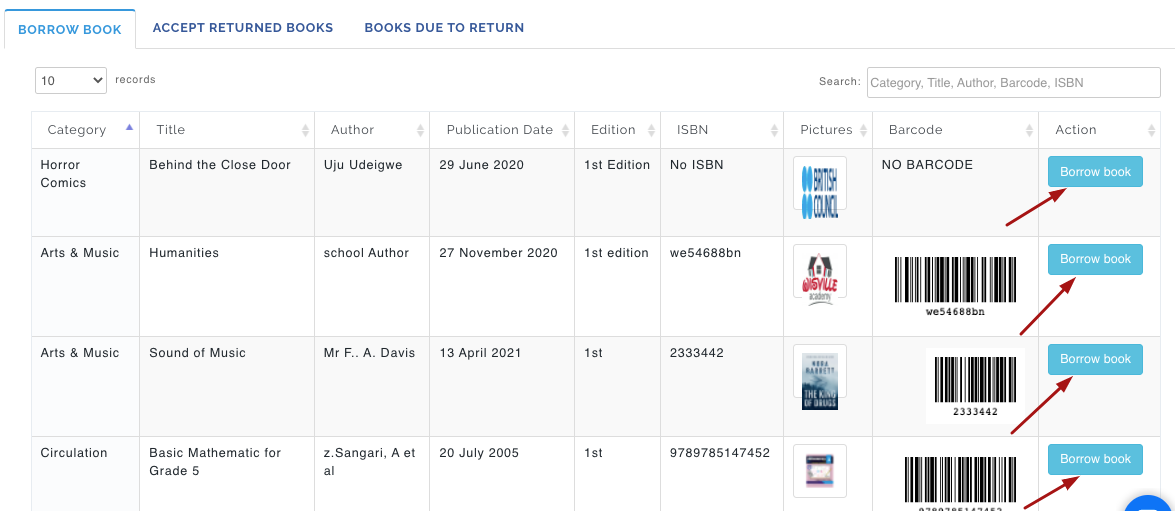The height and width of the screenshot is (511, 1175).
Task: Click the we54688bn barcode image
Action: [x=955, y=286]
